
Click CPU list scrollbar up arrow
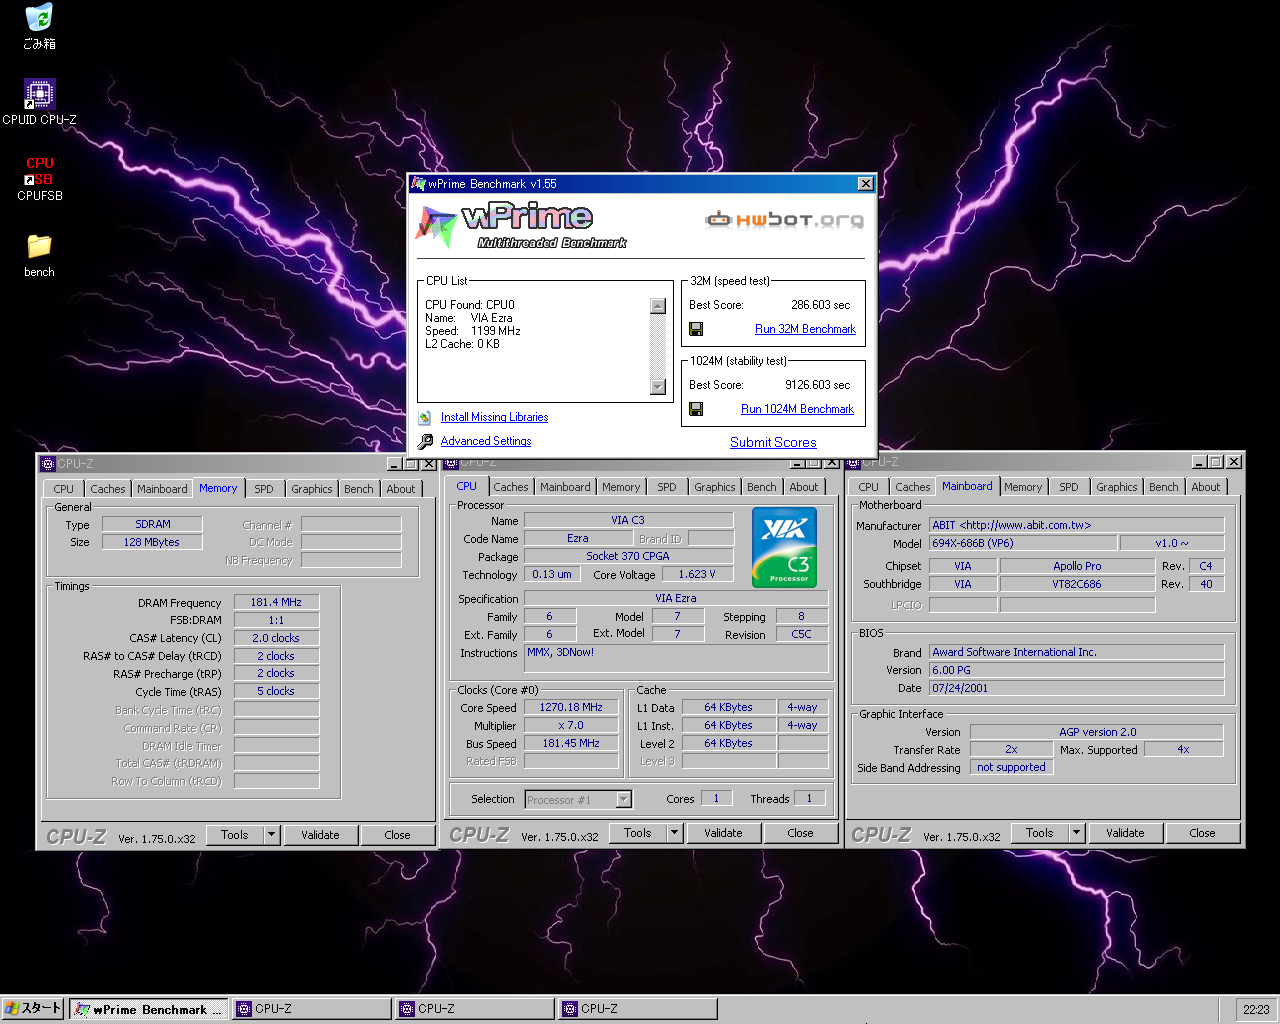[x=657, y=306]
